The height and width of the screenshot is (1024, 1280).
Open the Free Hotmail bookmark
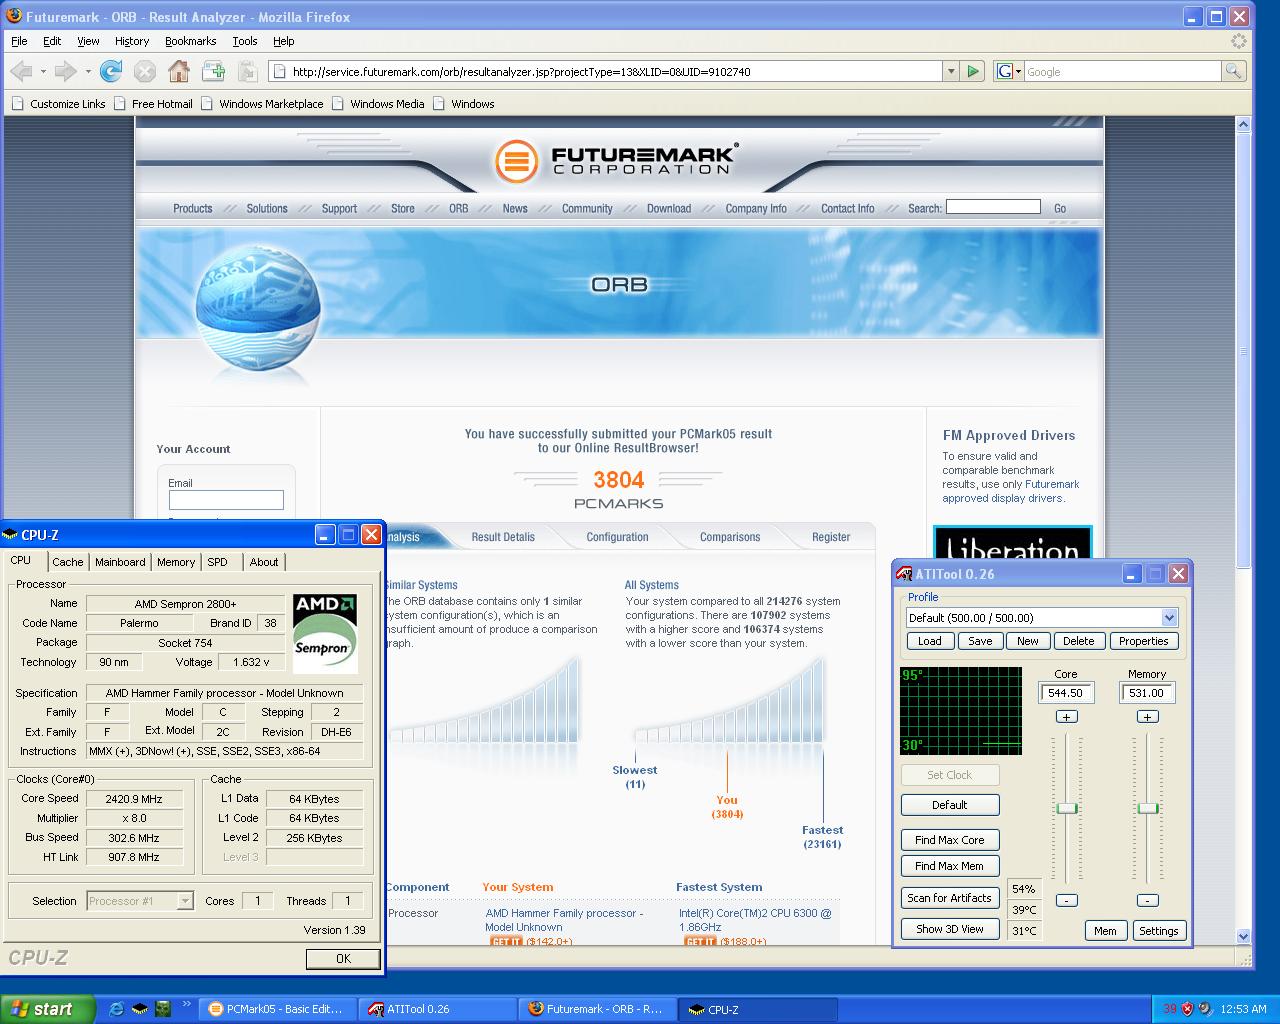point(153,104)
